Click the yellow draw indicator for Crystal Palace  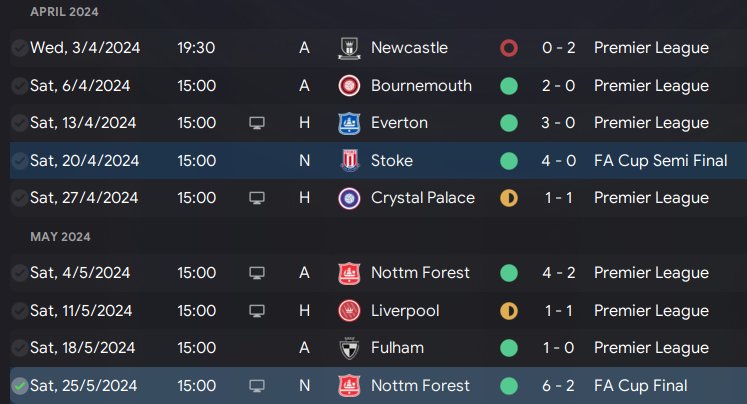[508, 198]
